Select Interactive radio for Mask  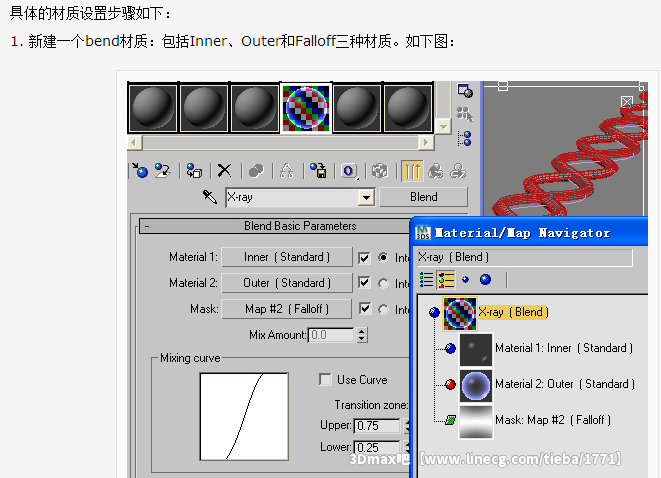pyautogui.click(x=383, y=309)
